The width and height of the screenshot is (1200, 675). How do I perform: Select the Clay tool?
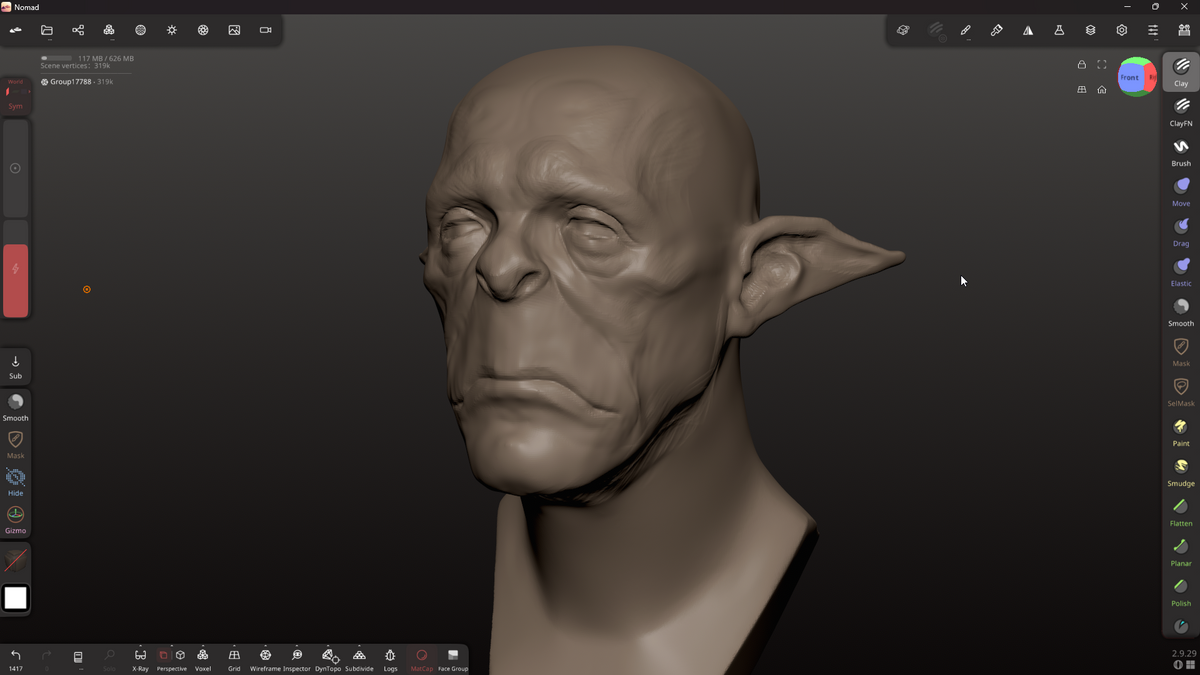coord(1181,72)
